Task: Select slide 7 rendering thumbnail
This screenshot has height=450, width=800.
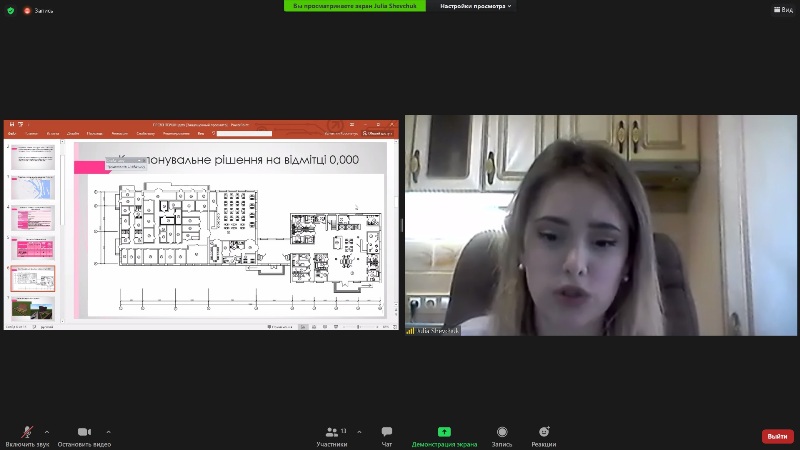Action: pos(33,309)
